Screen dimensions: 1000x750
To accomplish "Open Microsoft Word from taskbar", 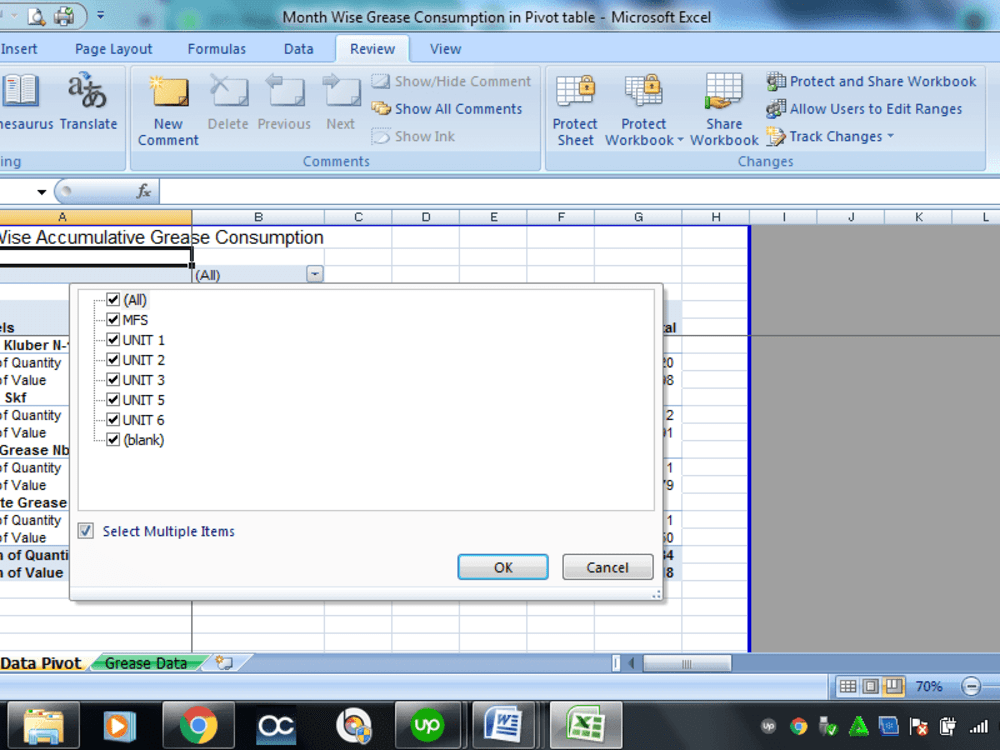I will pyautogui.click(x=503, y=726).
